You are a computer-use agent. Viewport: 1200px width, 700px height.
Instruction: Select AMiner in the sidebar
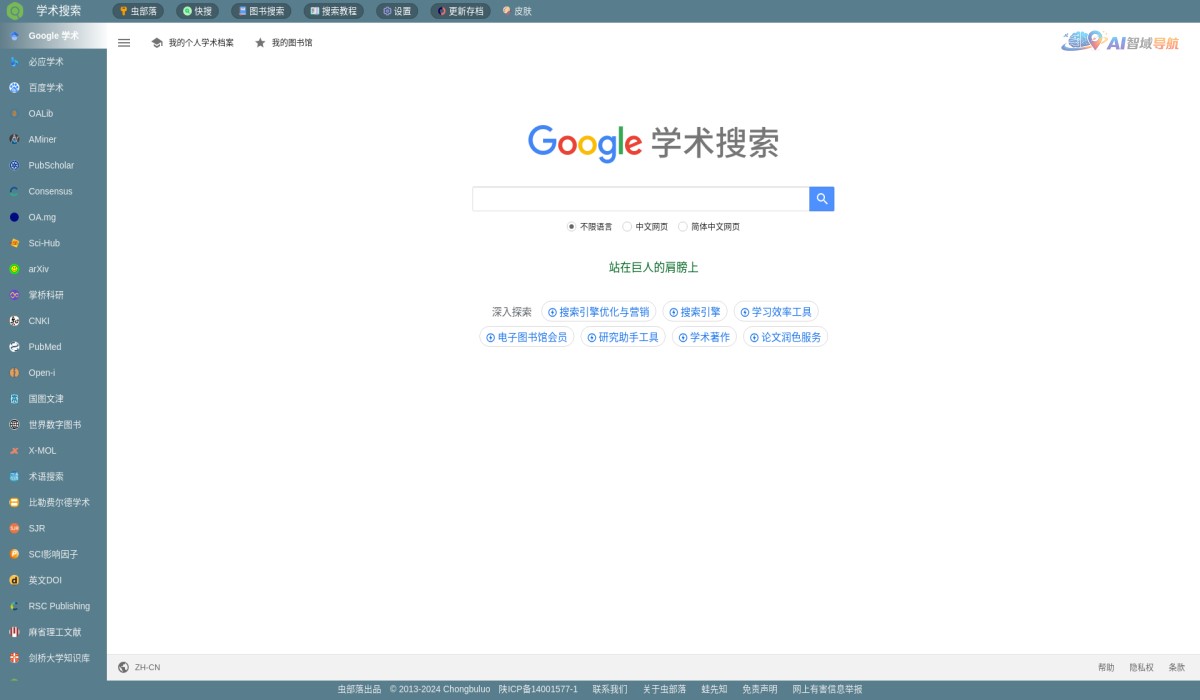41,139
